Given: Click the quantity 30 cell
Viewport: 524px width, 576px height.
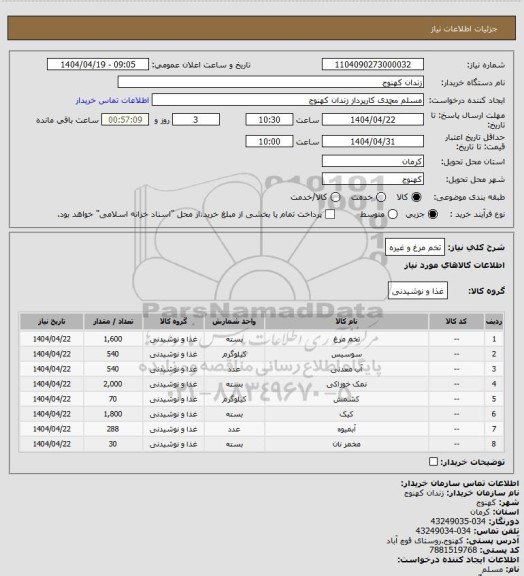Looking at the screenshot, I should (113, 444).
